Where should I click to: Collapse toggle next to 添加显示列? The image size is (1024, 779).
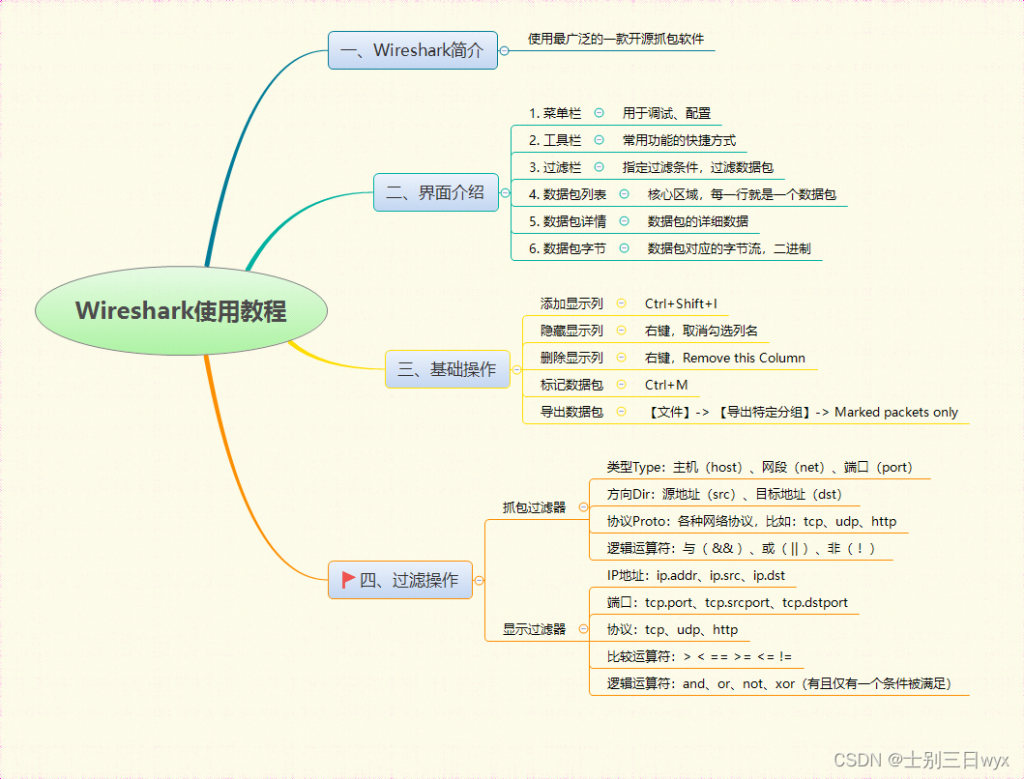click(x=622, y=303)
